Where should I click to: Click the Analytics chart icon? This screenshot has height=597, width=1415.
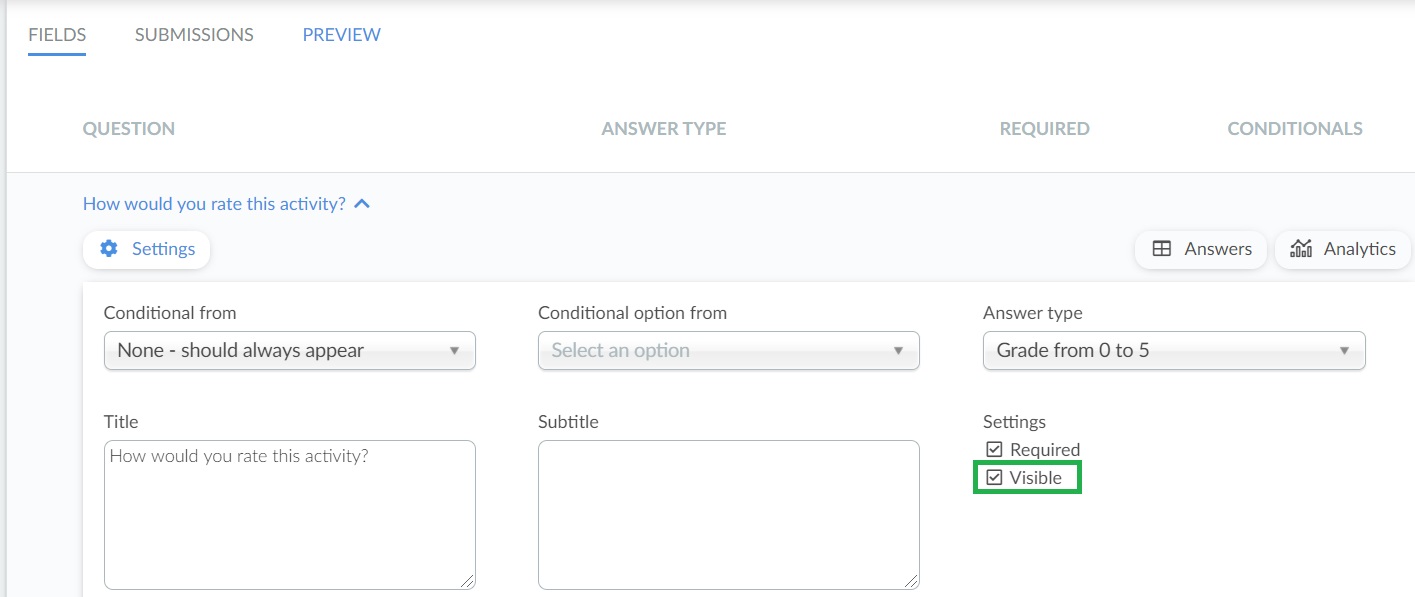pyautogui.click(x=1301, y=249)
